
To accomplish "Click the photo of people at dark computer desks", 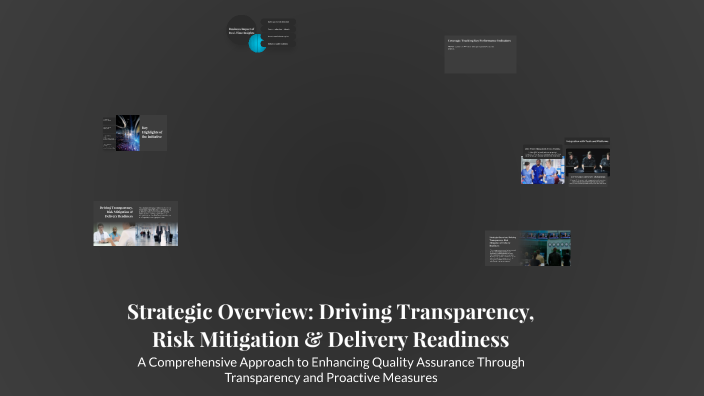I will click(587, 161).
